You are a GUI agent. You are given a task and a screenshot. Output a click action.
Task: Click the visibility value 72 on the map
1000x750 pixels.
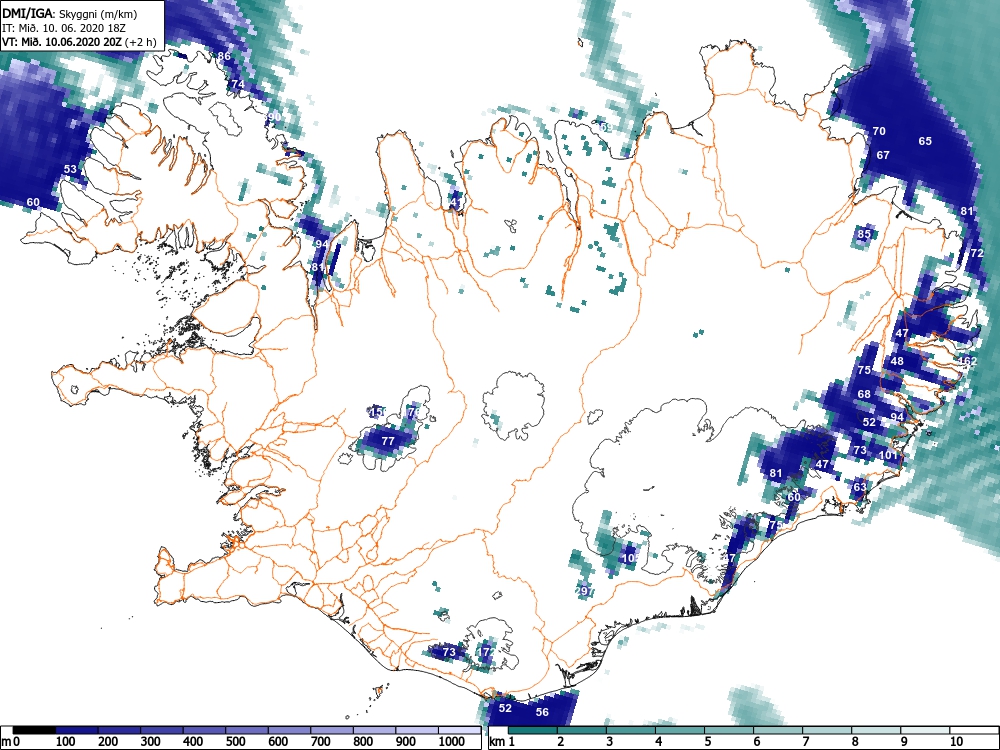977,253
